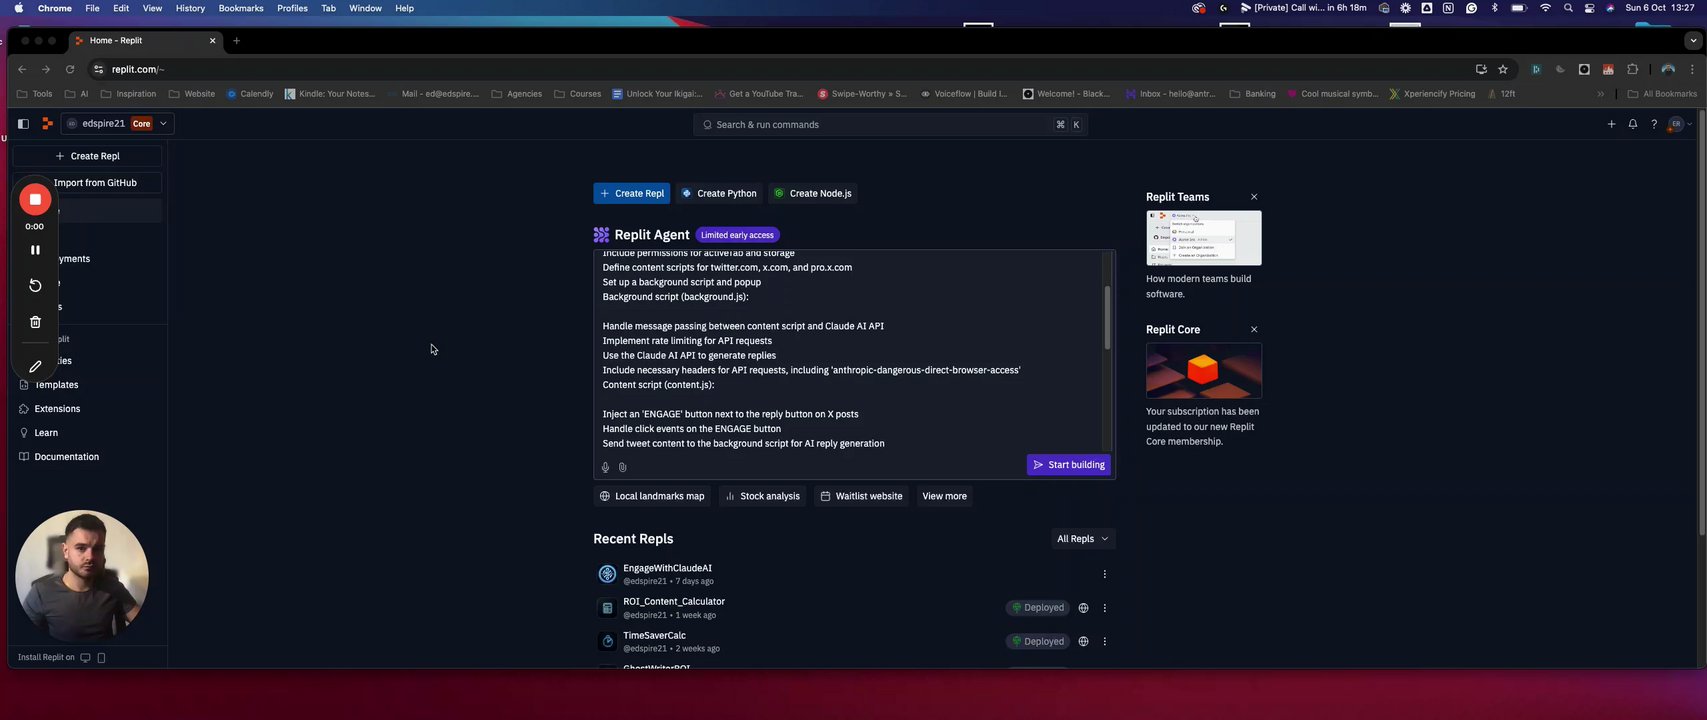Click the Chrome back arrow
1707x720 pixels.
point(22,69)
